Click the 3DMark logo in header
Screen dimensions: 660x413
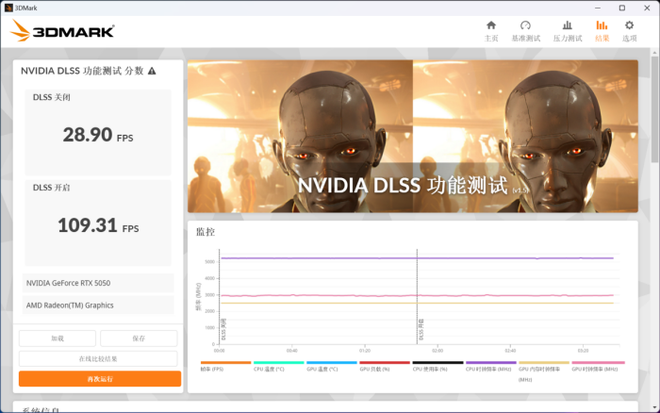pyautogui.click(x=62, y=31)
